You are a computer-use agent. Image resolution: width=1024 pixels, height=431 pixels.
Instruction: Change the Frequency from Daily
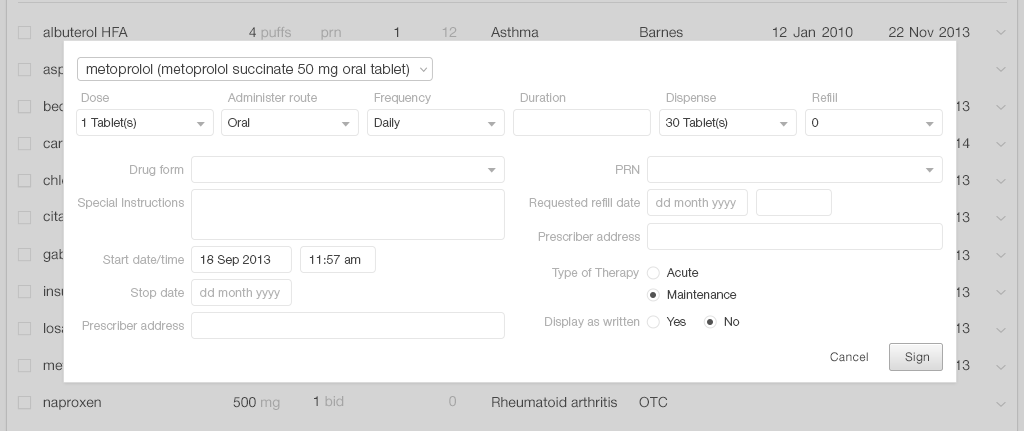[x=436, y=122]
